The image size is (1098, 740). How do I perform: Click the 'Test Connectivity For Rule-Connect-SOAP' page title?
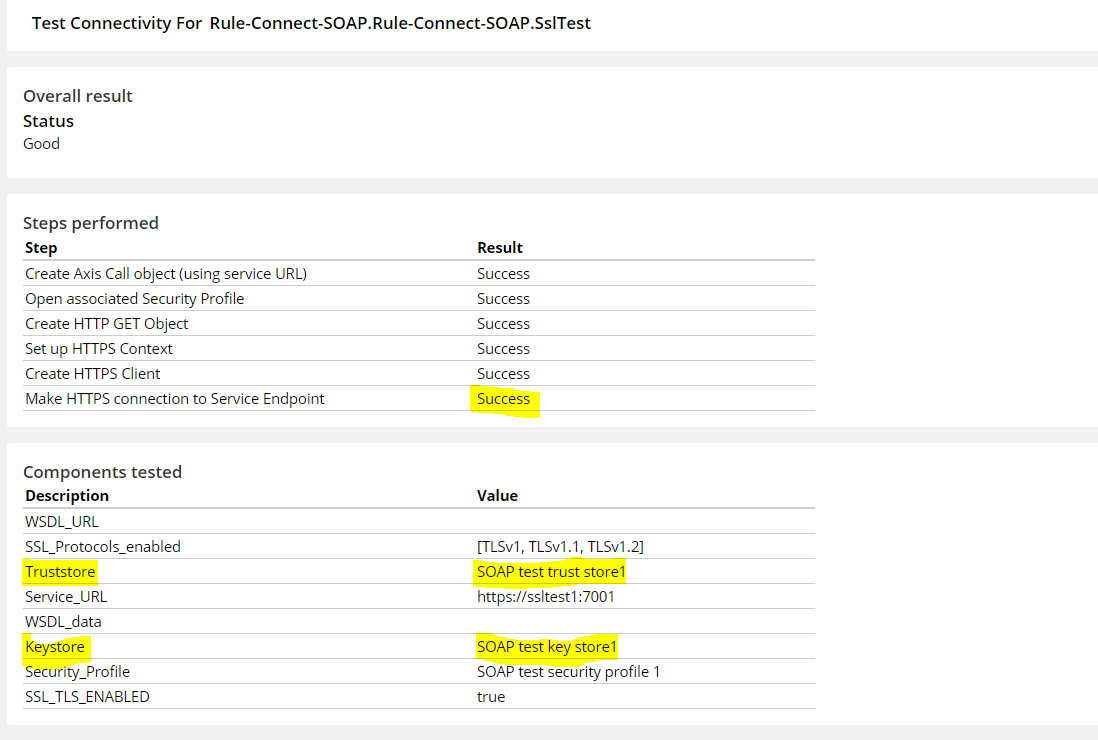point(312,23)
